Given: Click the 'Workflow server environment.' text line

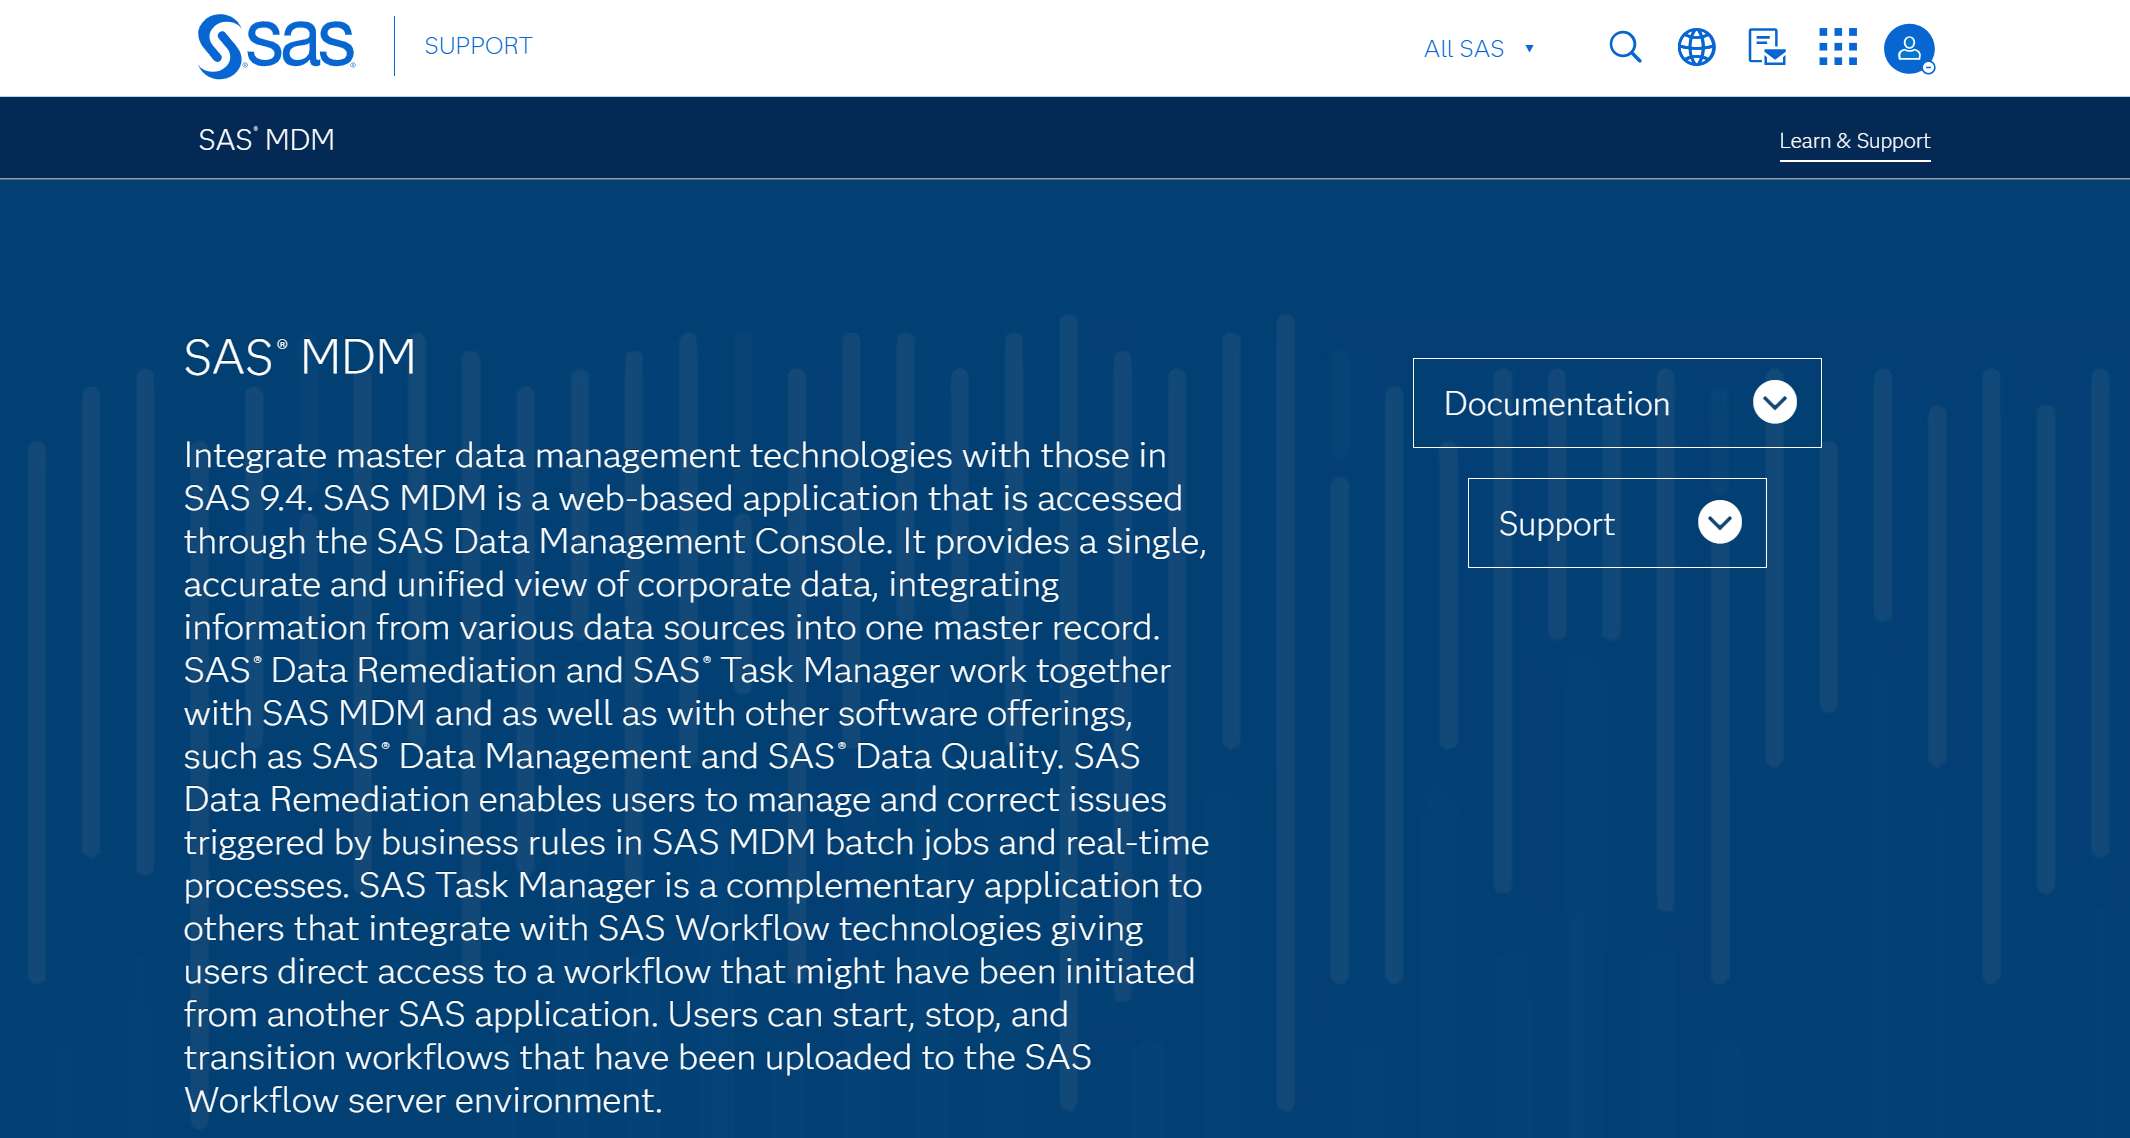Looking at the screenshot, I should pyautogui.click(x=423, y=1100).
